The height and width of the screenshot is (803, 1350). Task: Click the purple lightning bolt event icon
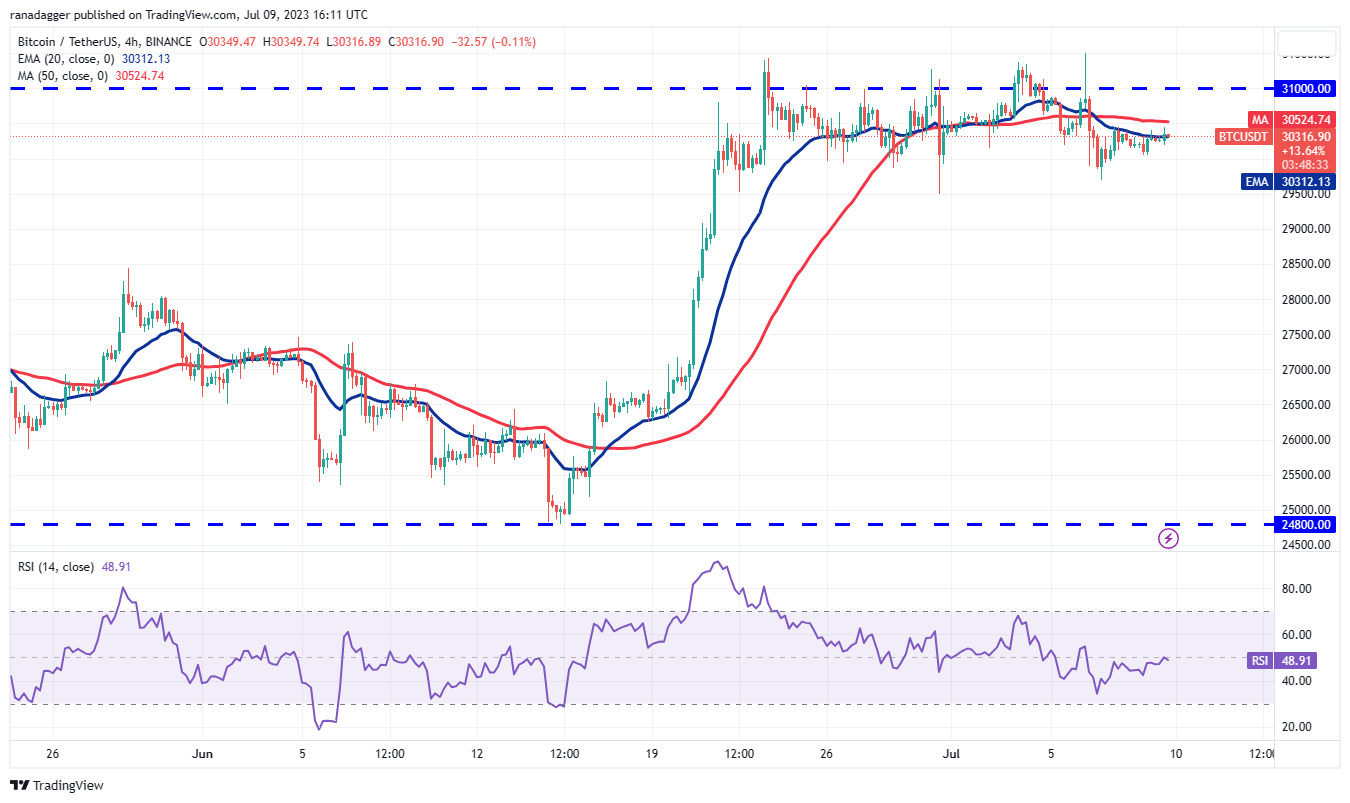coord(1168,539)
